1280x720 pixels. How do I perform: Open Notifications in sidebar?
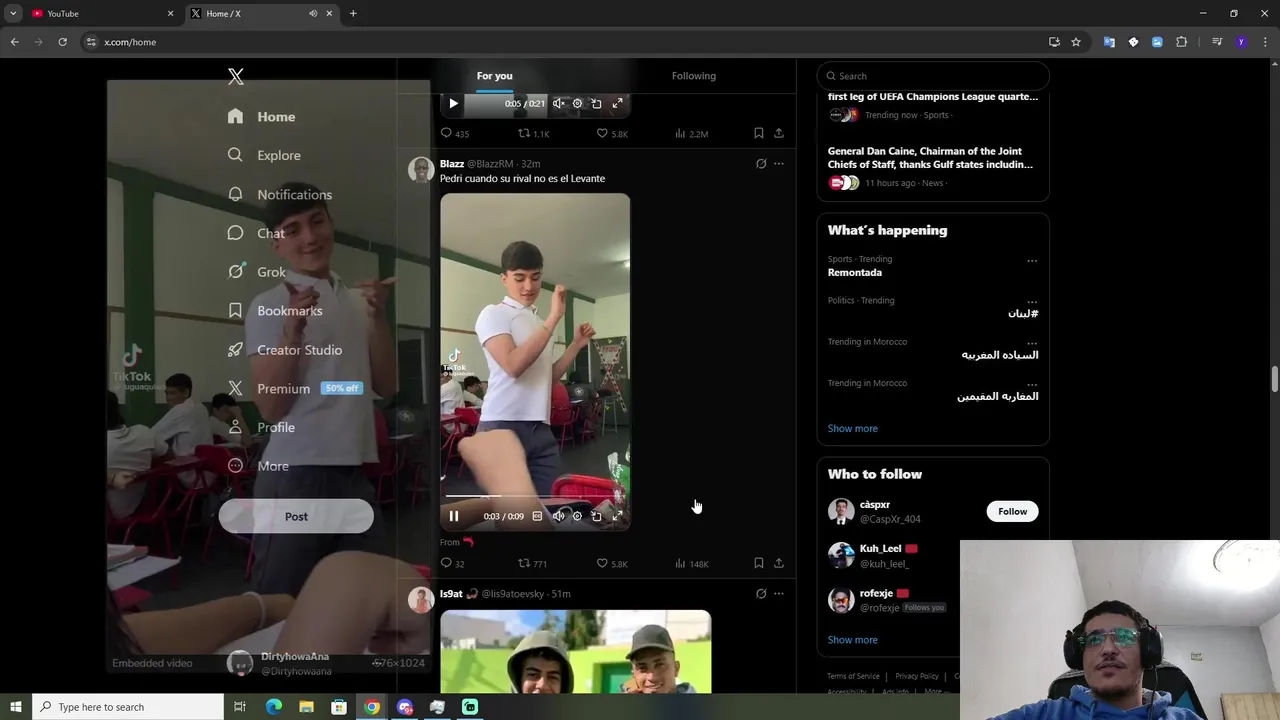point(279,194)
